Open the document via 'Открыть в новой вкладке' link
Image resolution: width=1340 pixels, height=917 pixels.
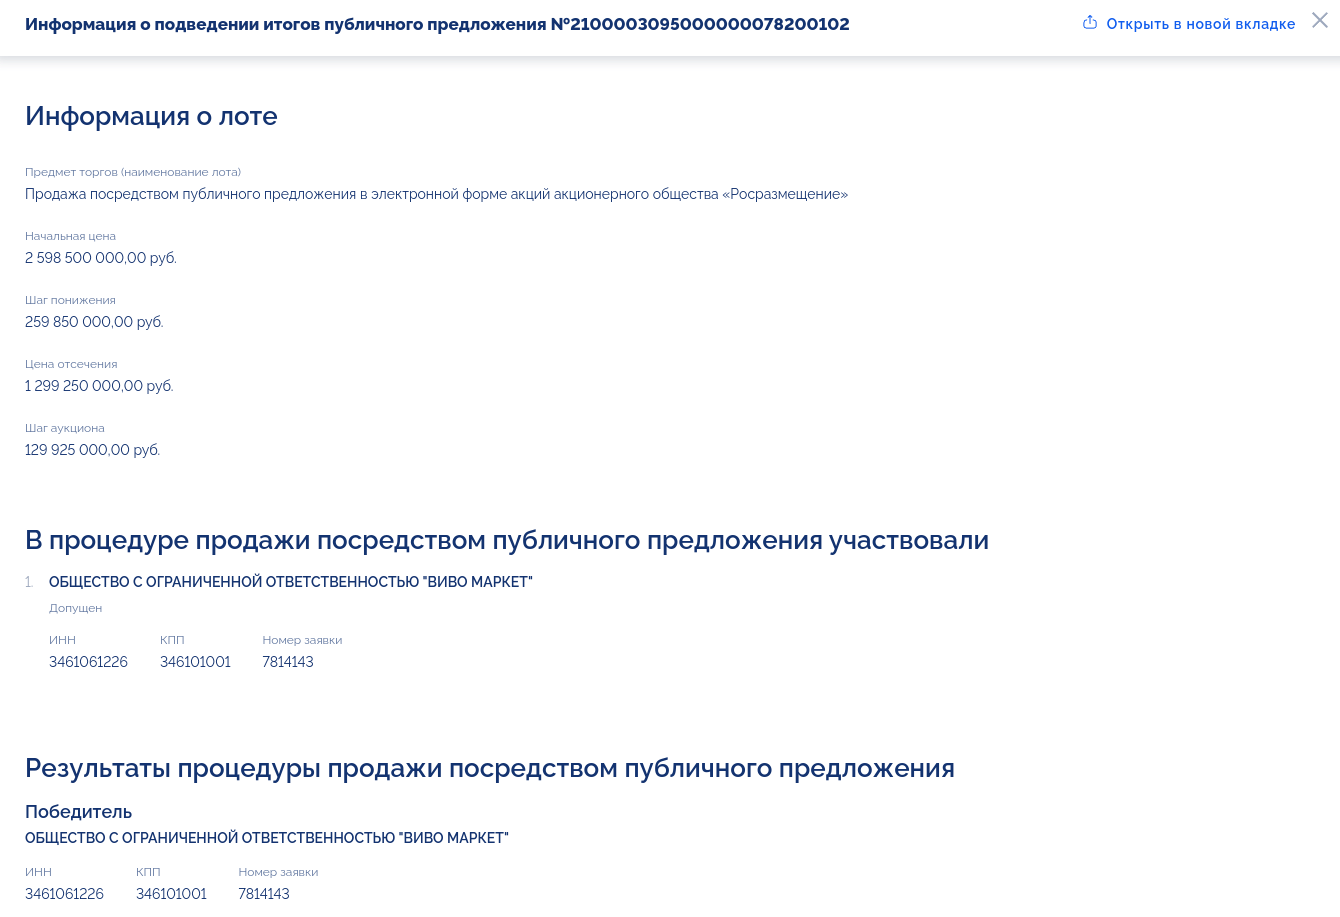click(1200, 24)
